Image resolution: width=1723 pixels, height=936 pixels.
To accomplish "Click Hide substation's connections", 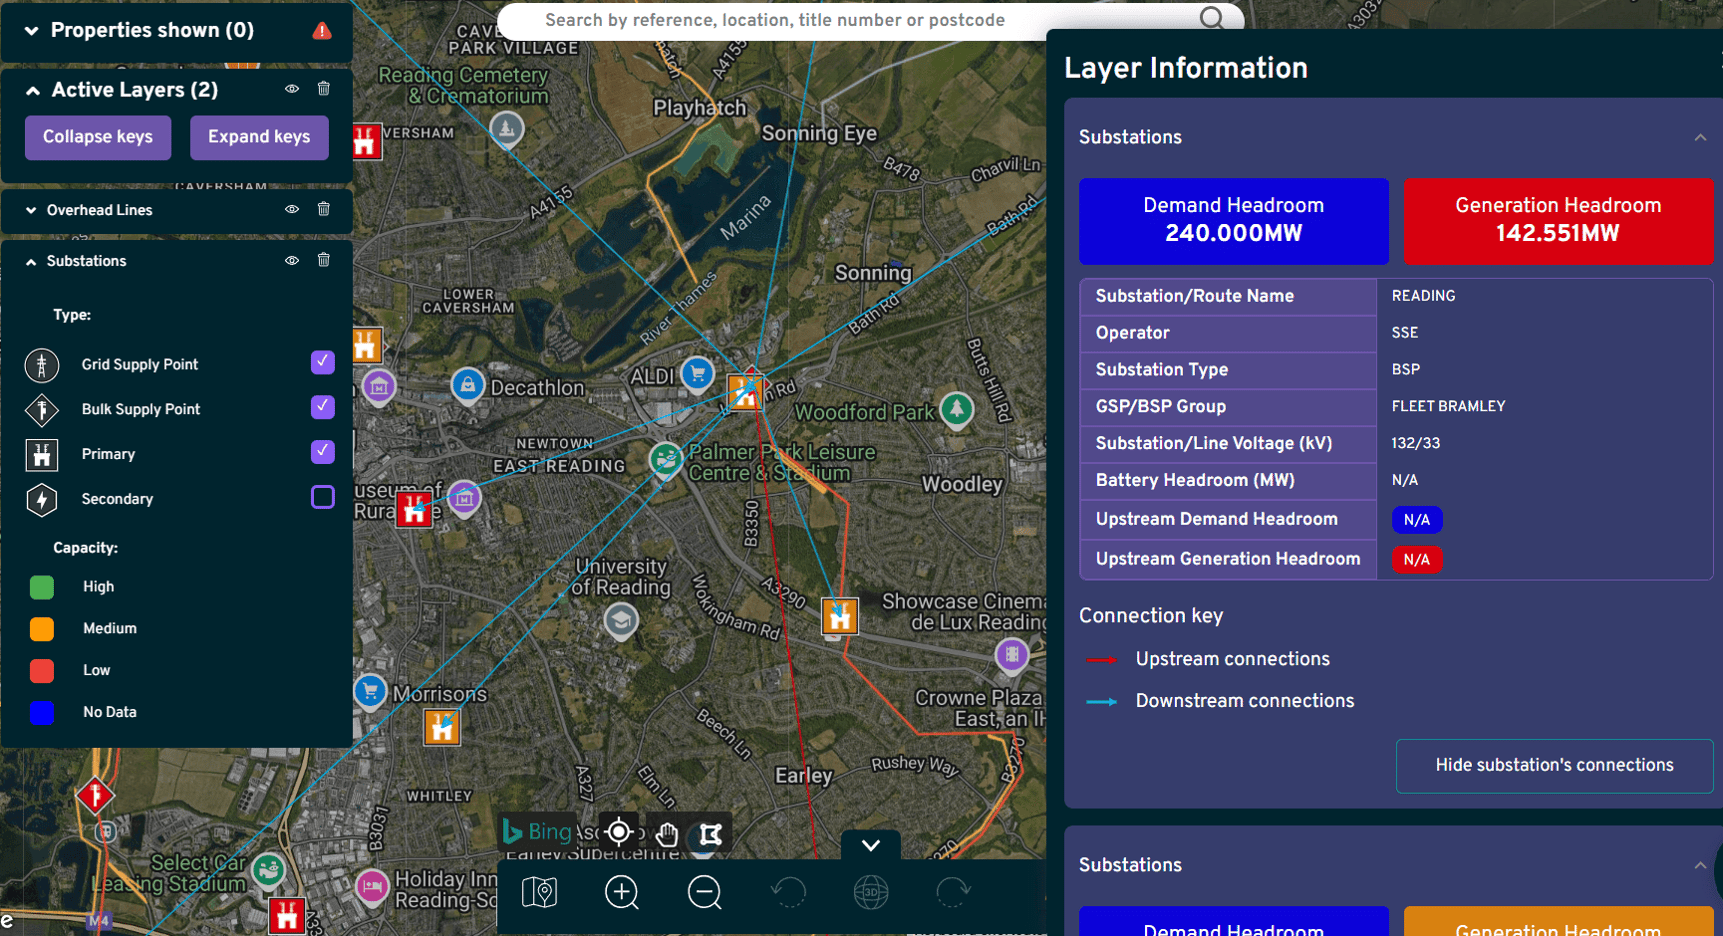I will pos(1553,765).
